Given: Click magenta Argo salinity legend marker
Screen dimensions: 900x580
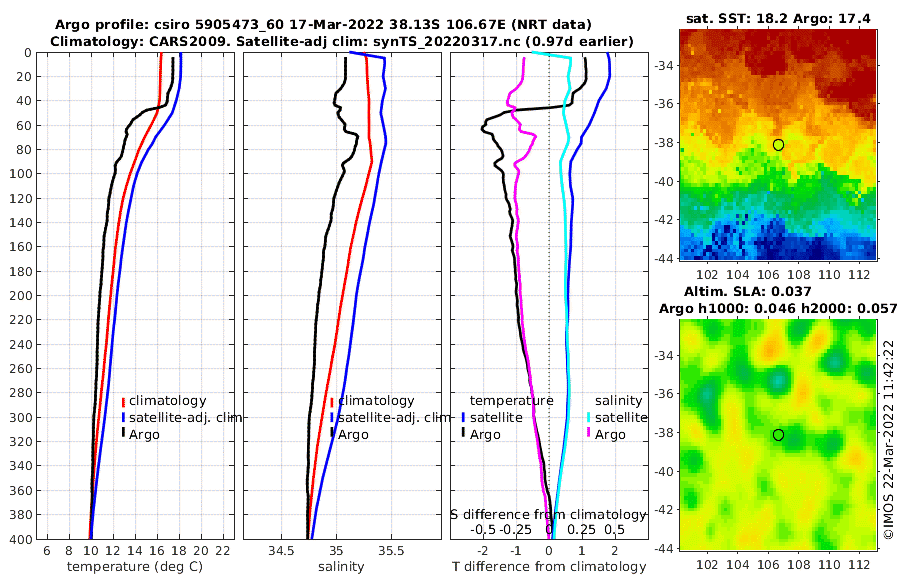Looking at the screenshot, I should click(588, 434).
